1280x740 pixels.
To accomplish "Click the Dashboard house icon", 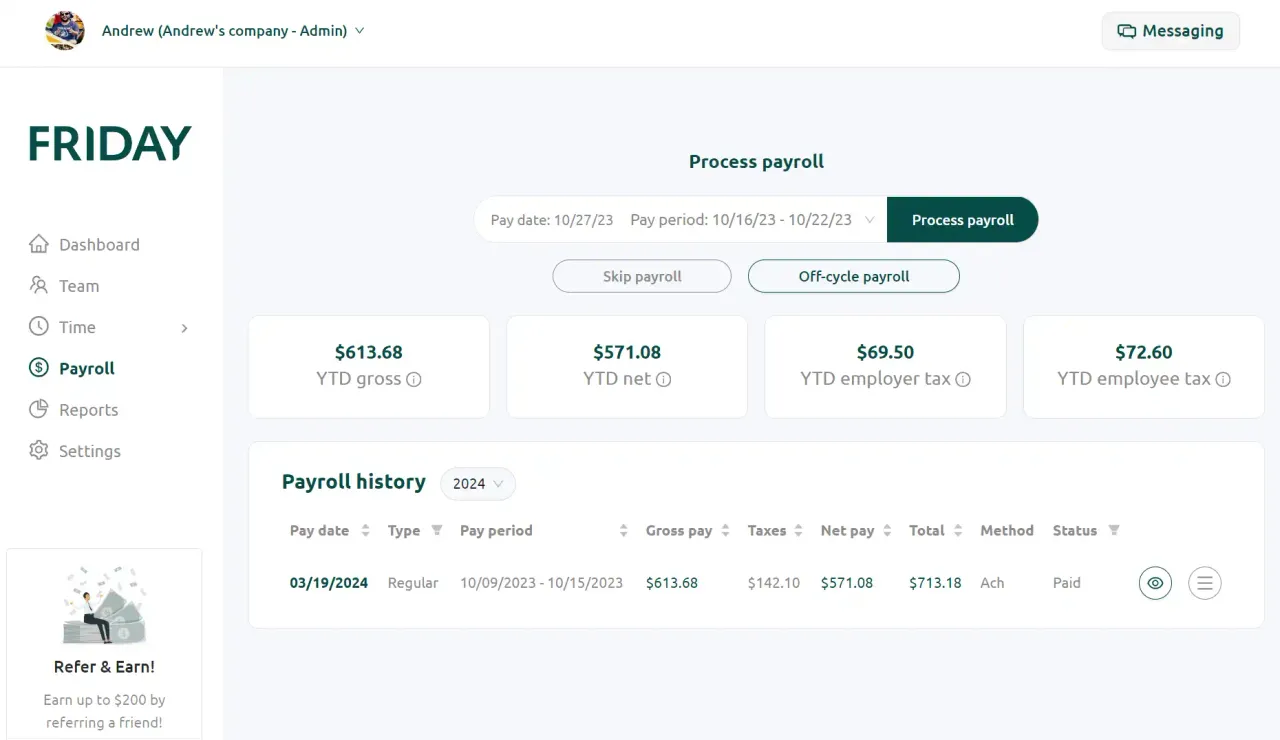I will point(39,244).
